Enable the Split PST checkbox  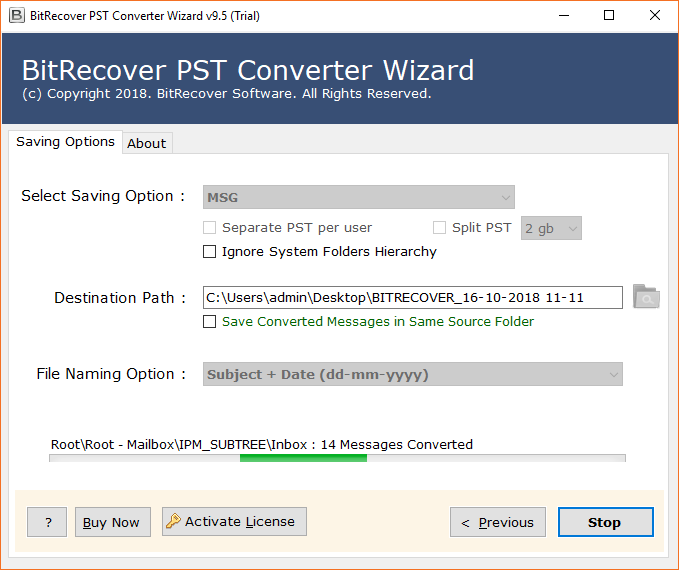tap(439, 227)
